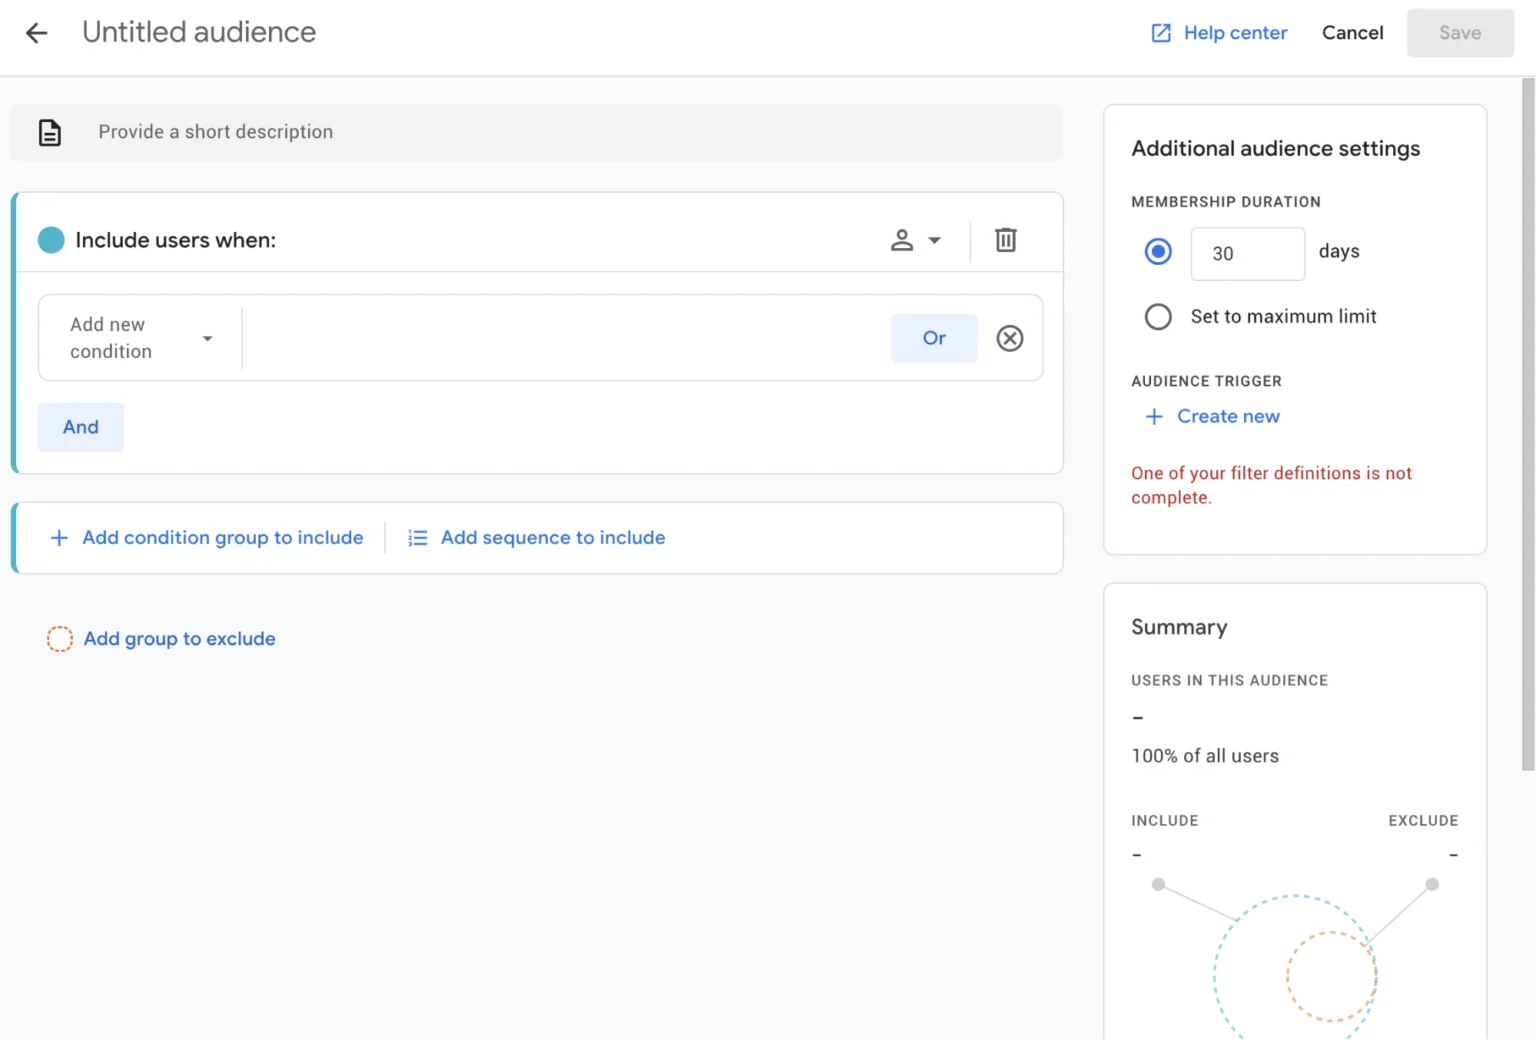
Task: Click the plus icon beside Create new
Action: point(1153,416)
